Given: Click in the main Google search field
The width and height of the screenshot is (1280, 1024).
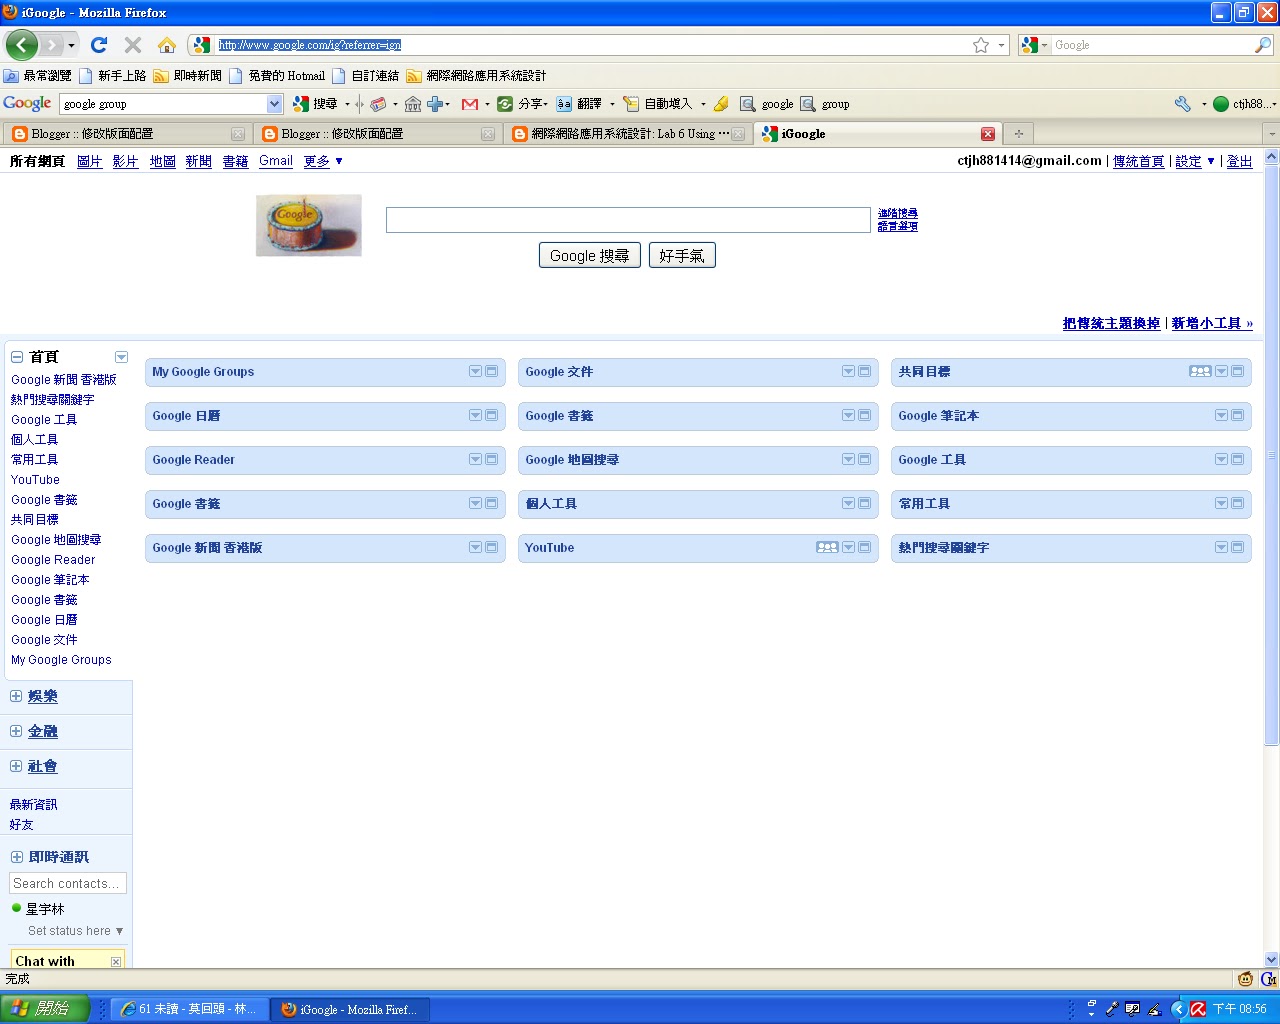Looking at the screenshot, I should click(x=628, y=220).
